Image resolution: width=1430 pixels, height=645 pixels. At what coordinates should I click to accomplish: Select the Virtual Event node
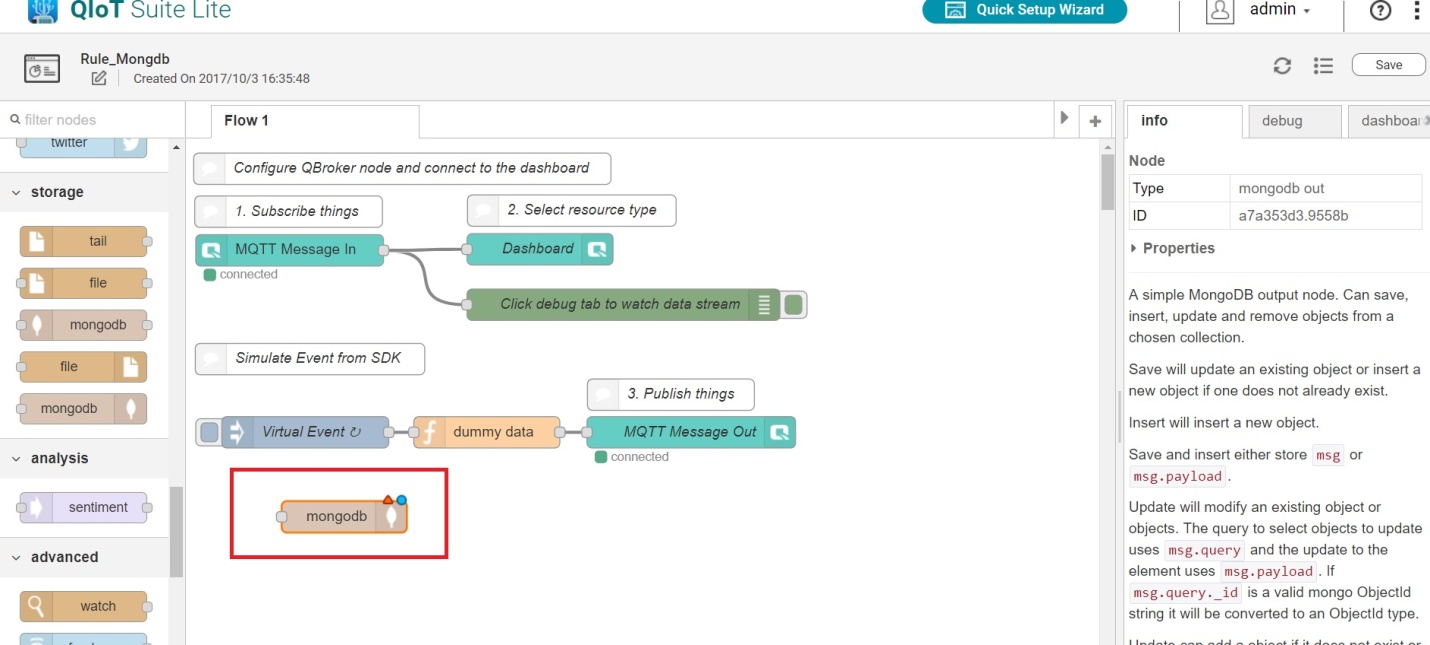(305, 432)
